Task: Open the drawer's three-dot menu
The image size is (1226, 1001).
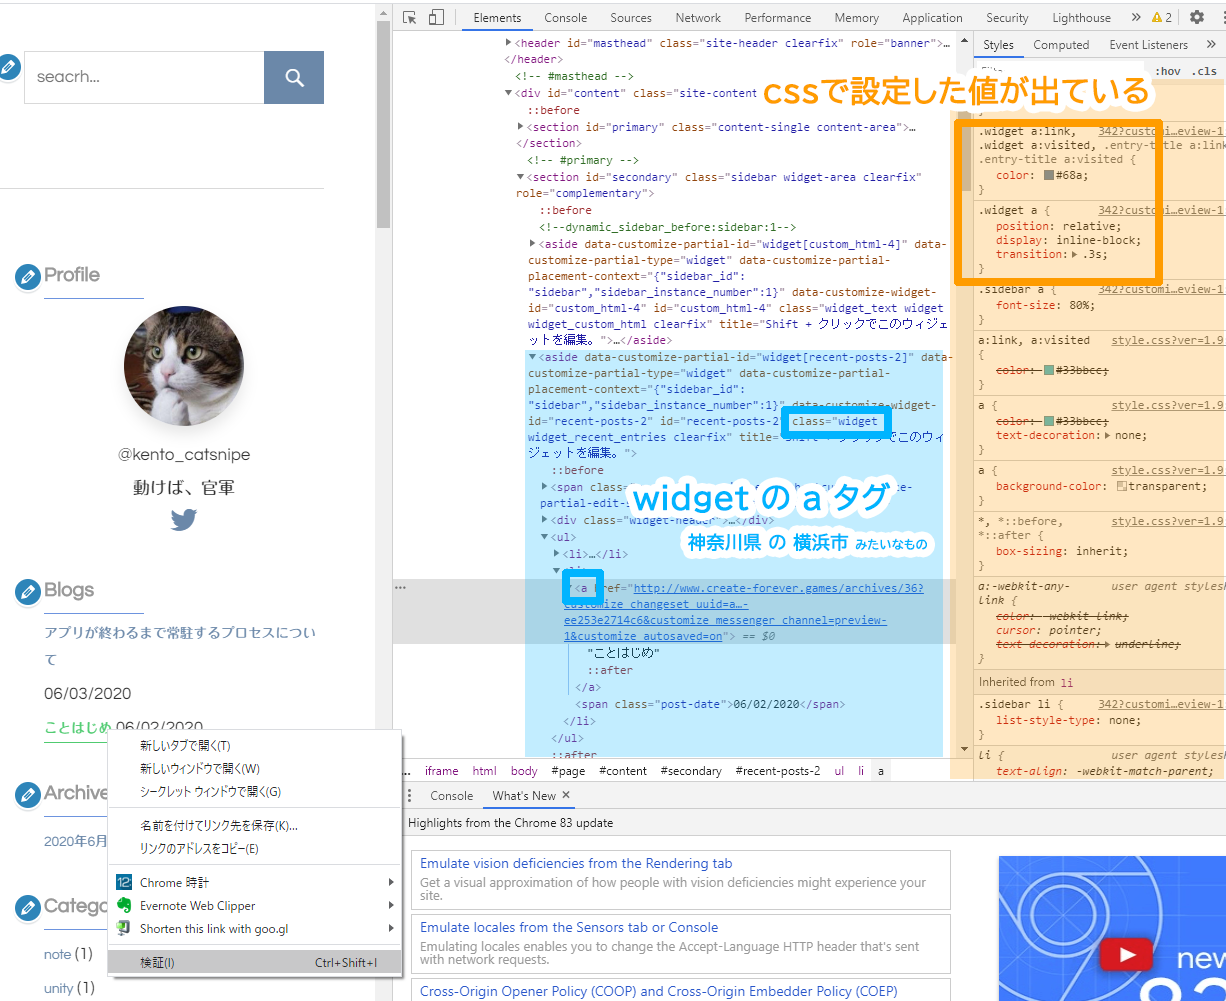Action: (409, 796)
